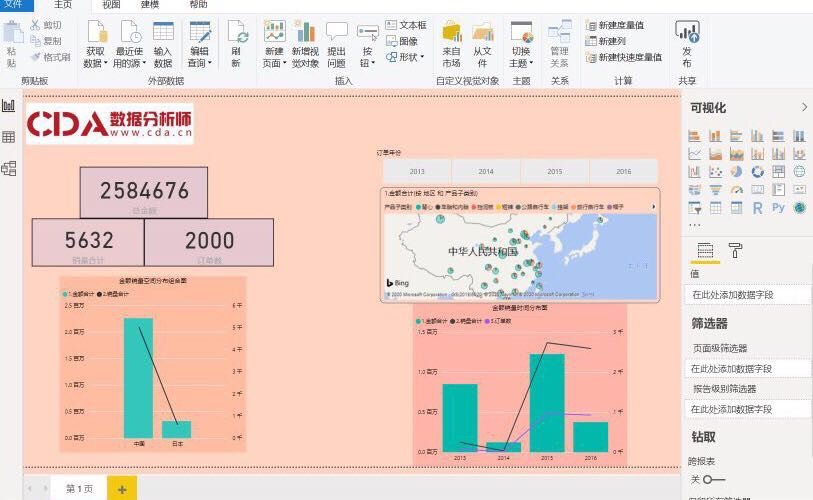
Task: Select the stacked bar chart visual
Action: pyautogui.click(x=694, y=136)
